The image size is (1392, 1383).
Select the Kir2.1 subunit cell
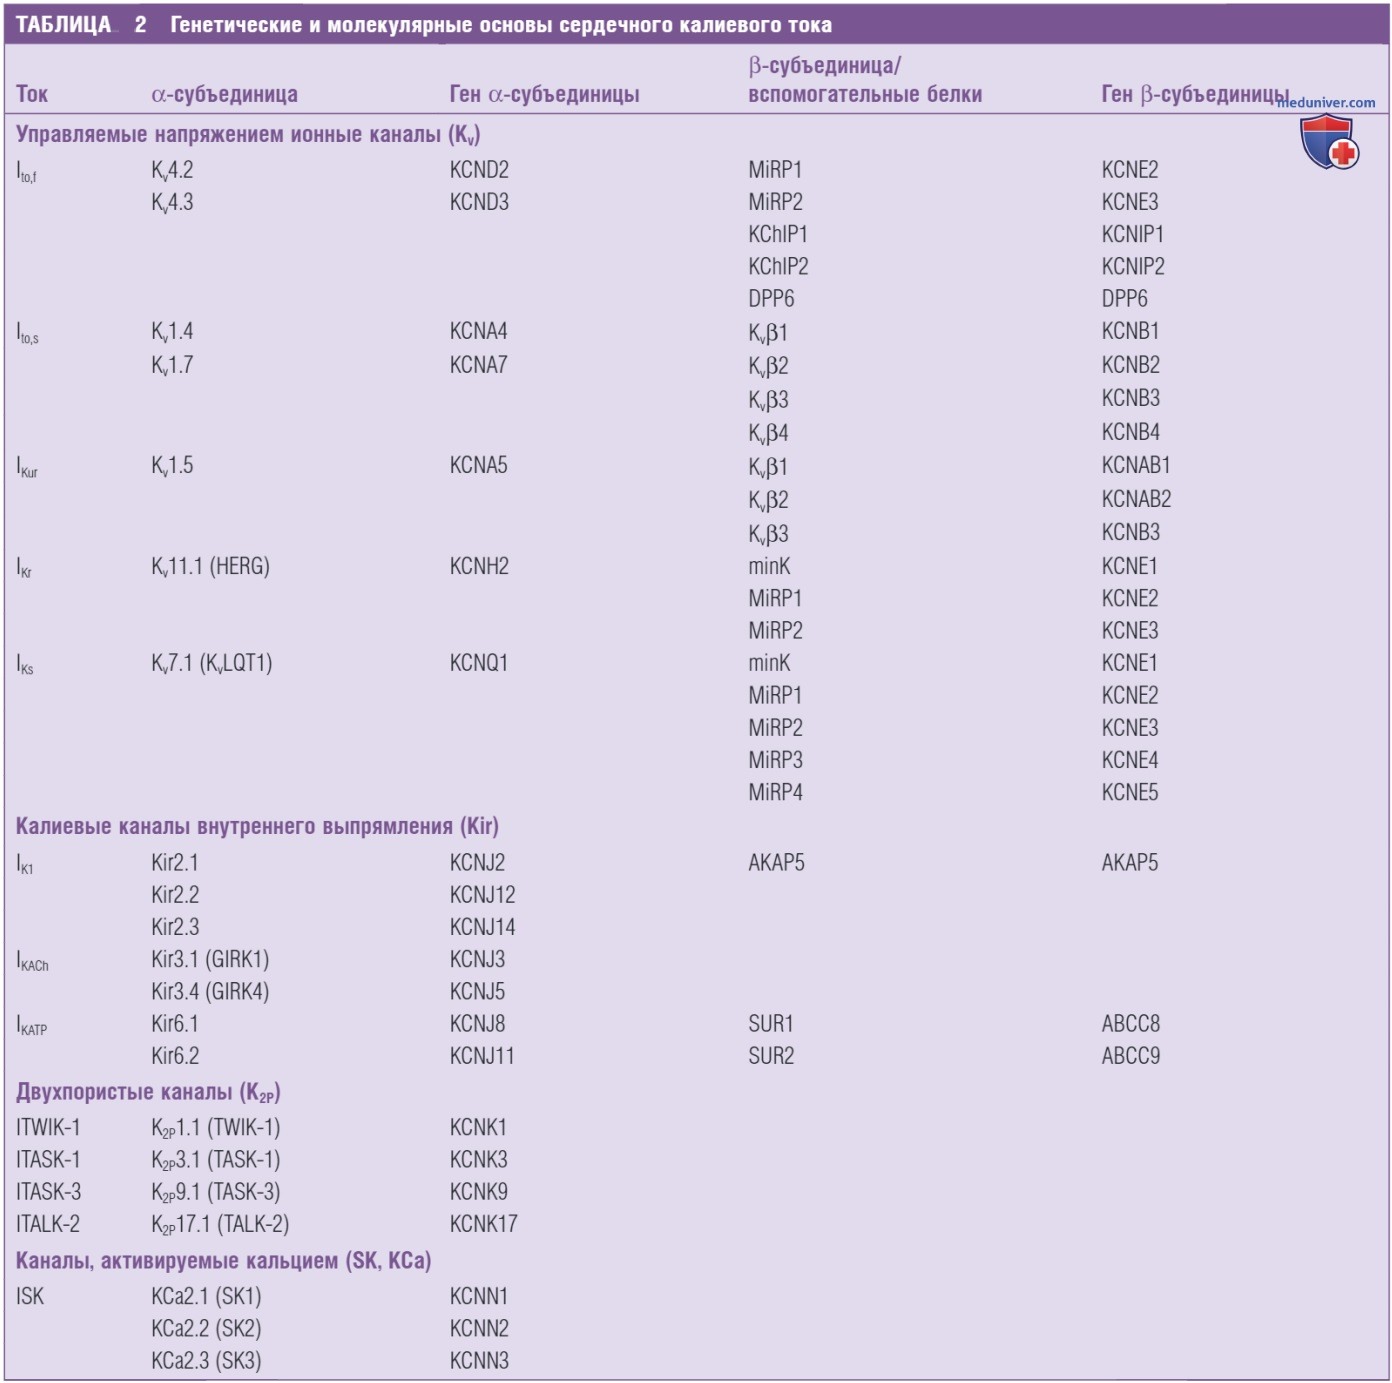[175, 862]
